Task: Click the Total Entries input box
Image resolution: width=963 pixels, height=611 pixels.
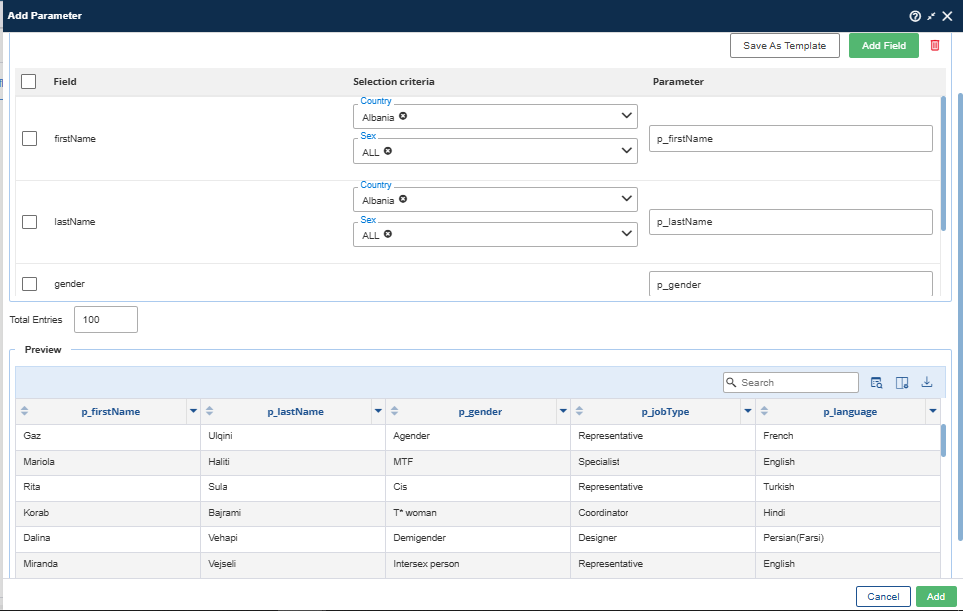Action: [105, 320]
